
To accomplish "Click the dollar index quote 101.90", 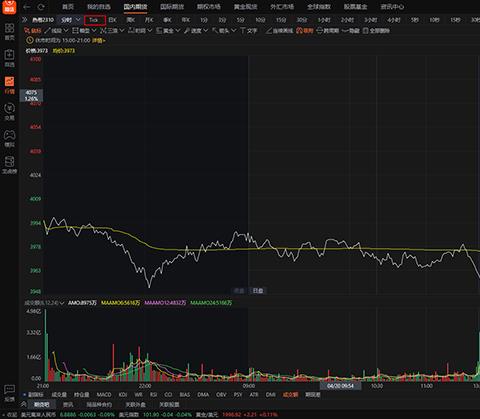I will 155,415.
